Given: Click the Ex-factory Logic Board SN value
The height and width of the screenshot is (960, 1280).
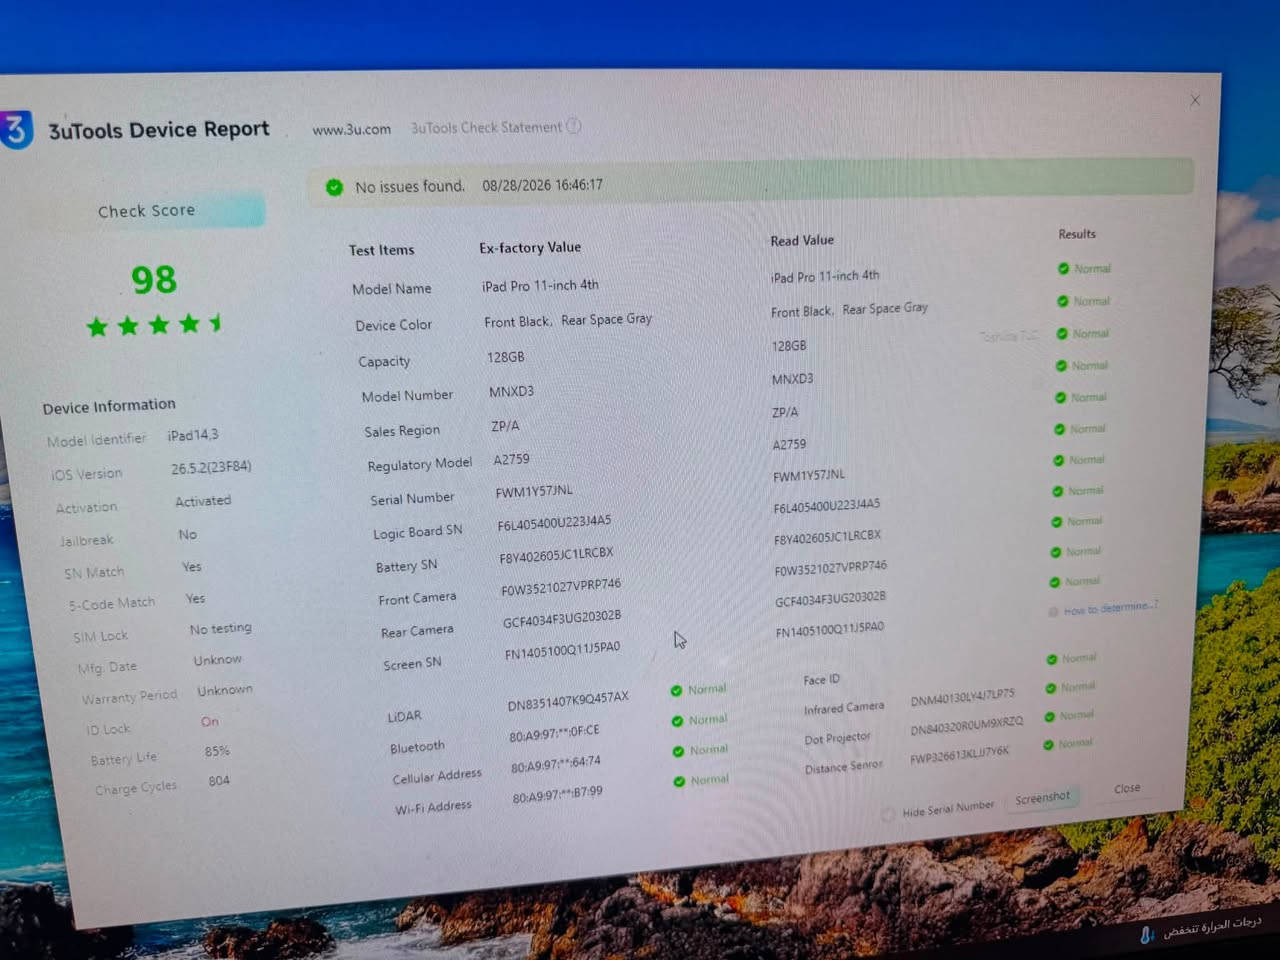Looking at the screenshot, I should [554, 523].
